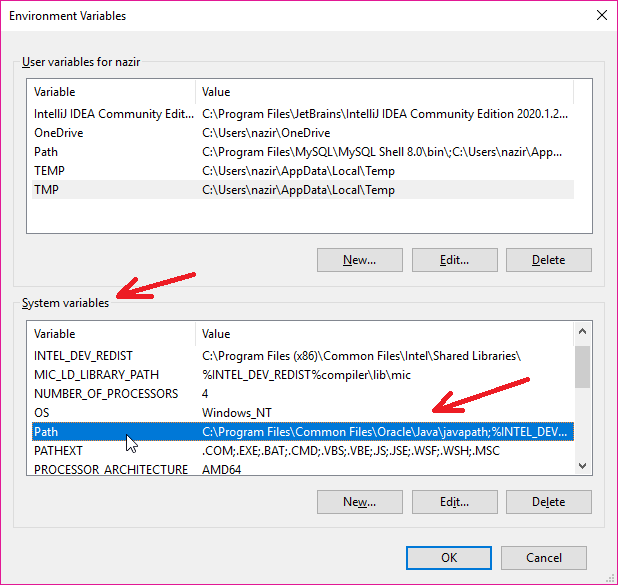
Task: Click Delete button under User variables
Action: pos(548,260)
